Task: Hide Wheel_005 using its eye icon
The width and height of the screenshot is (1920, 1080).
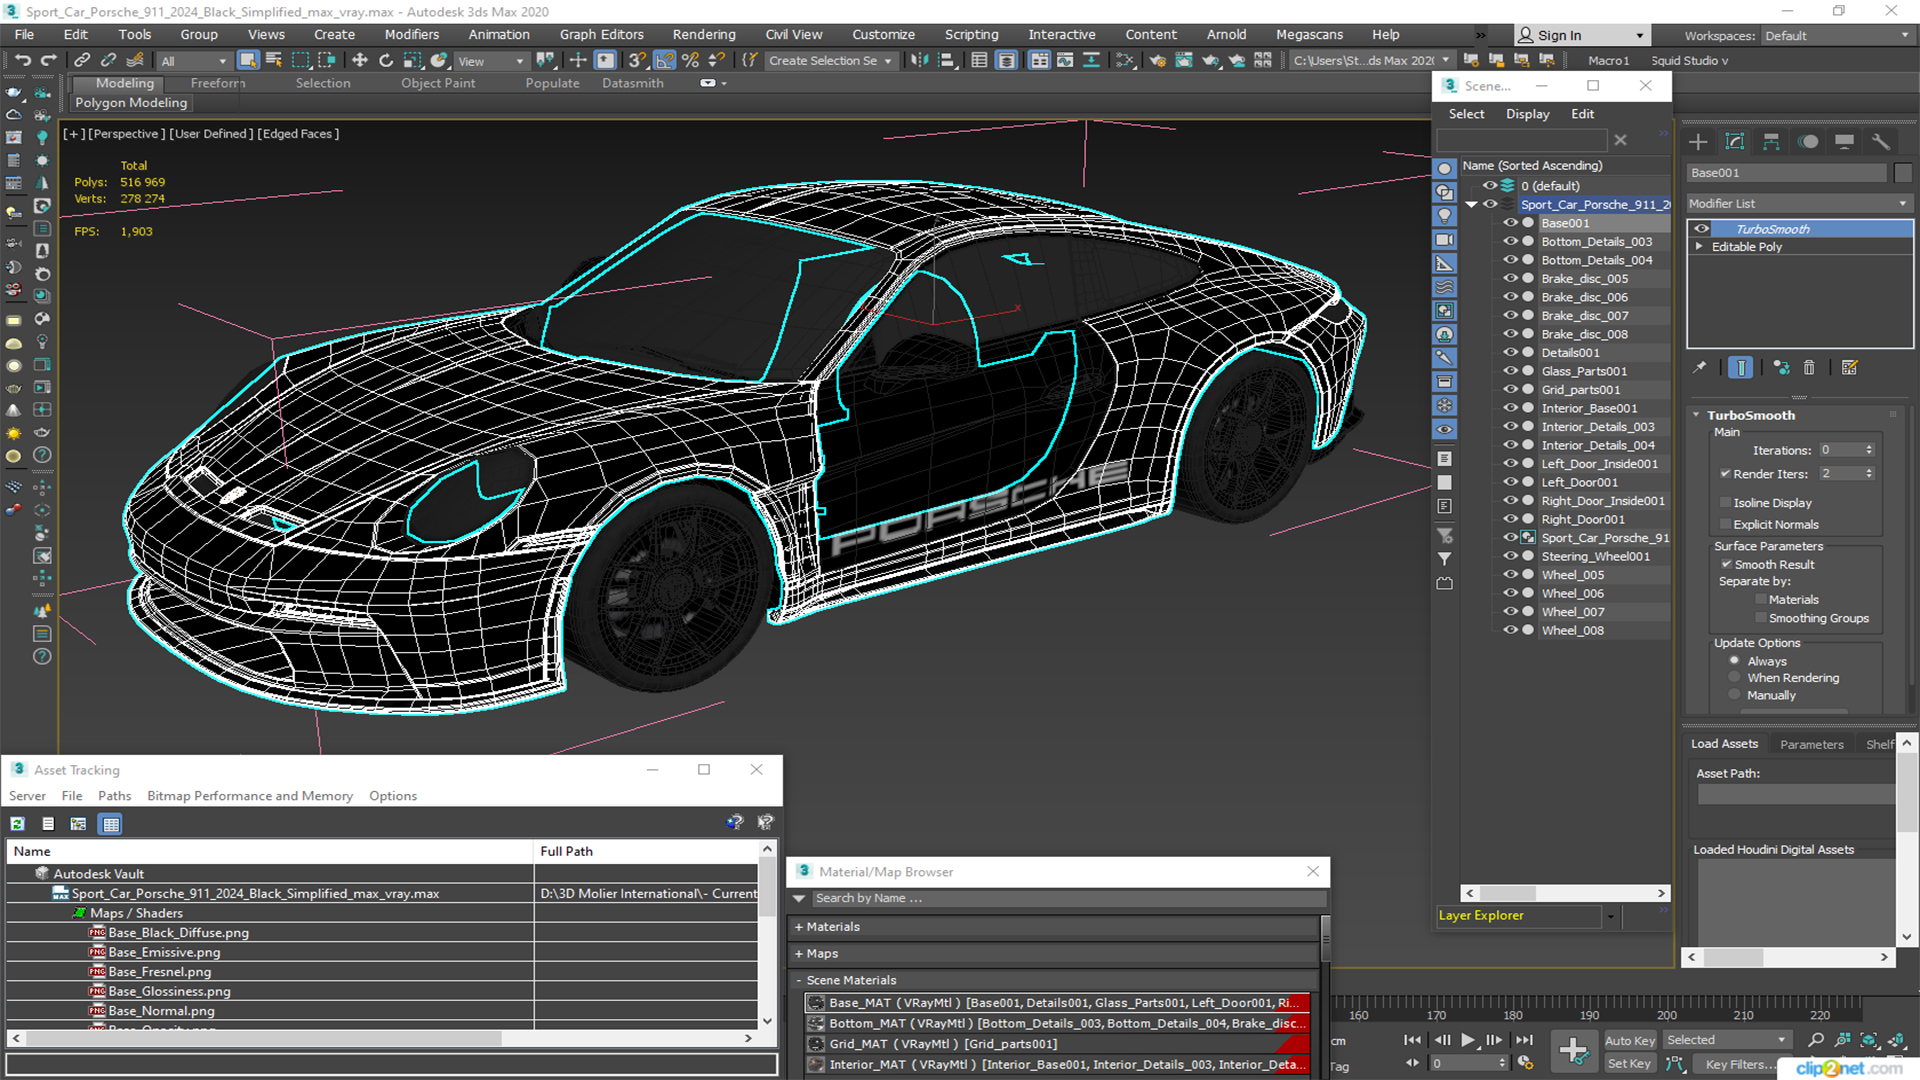Action: (x=1510, y=575)
